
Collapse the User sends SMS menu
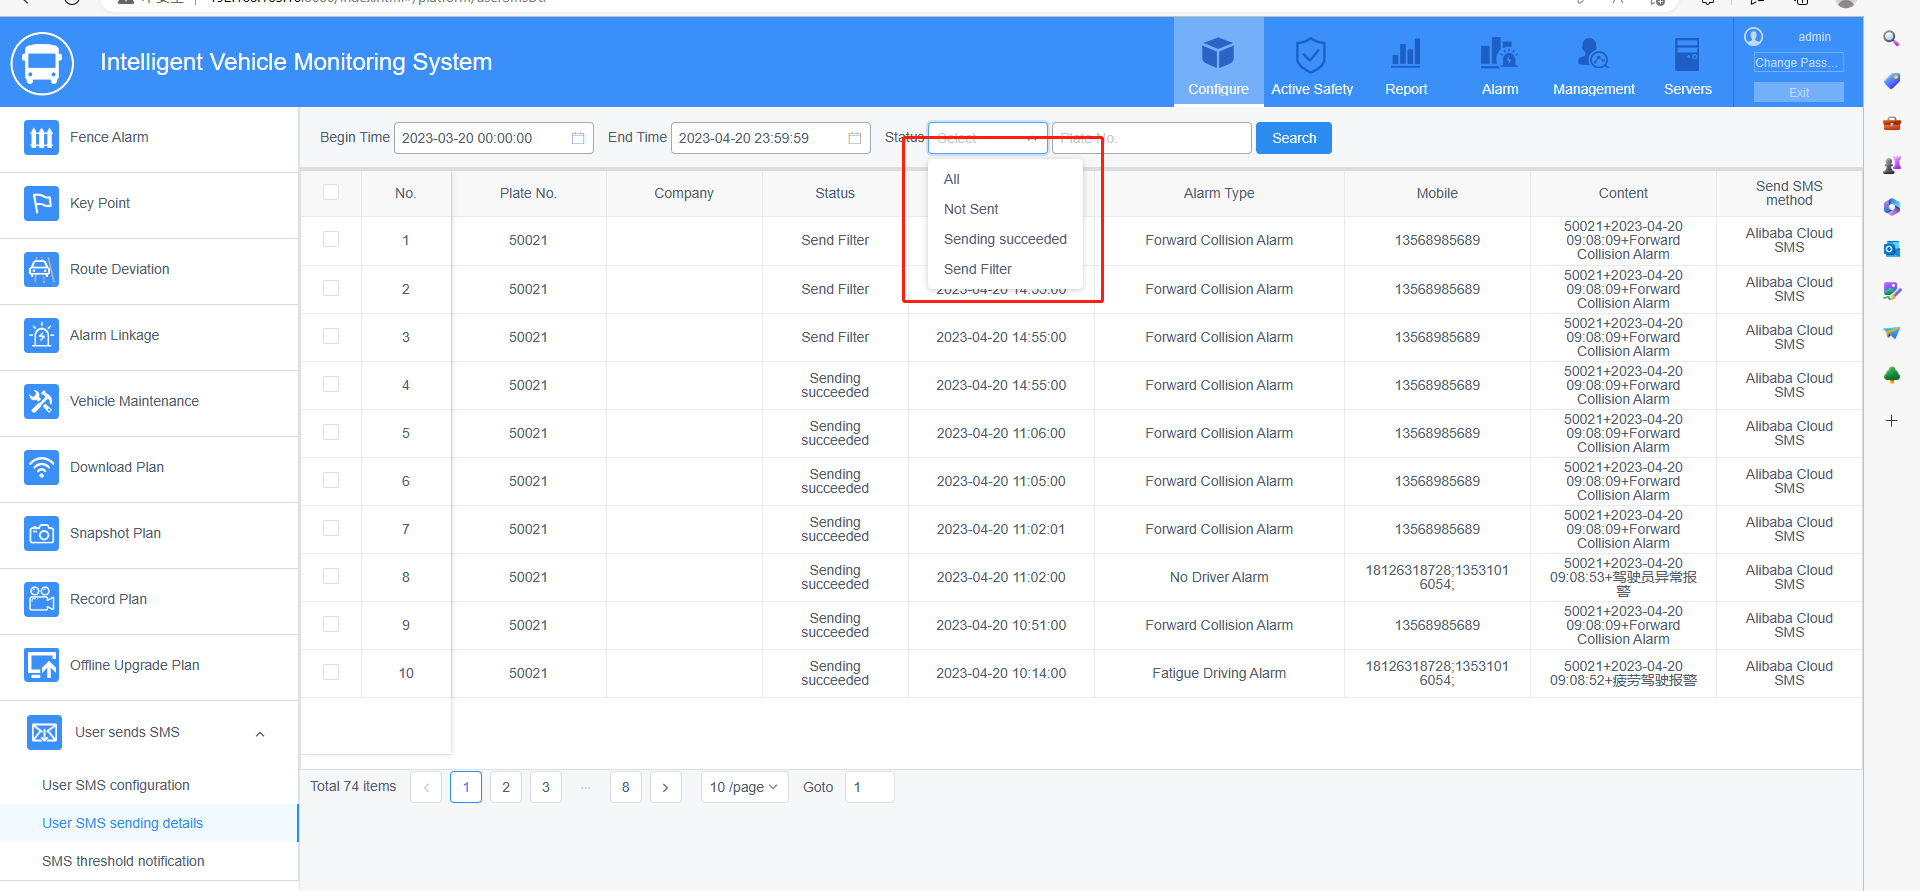tap(260, 734)
